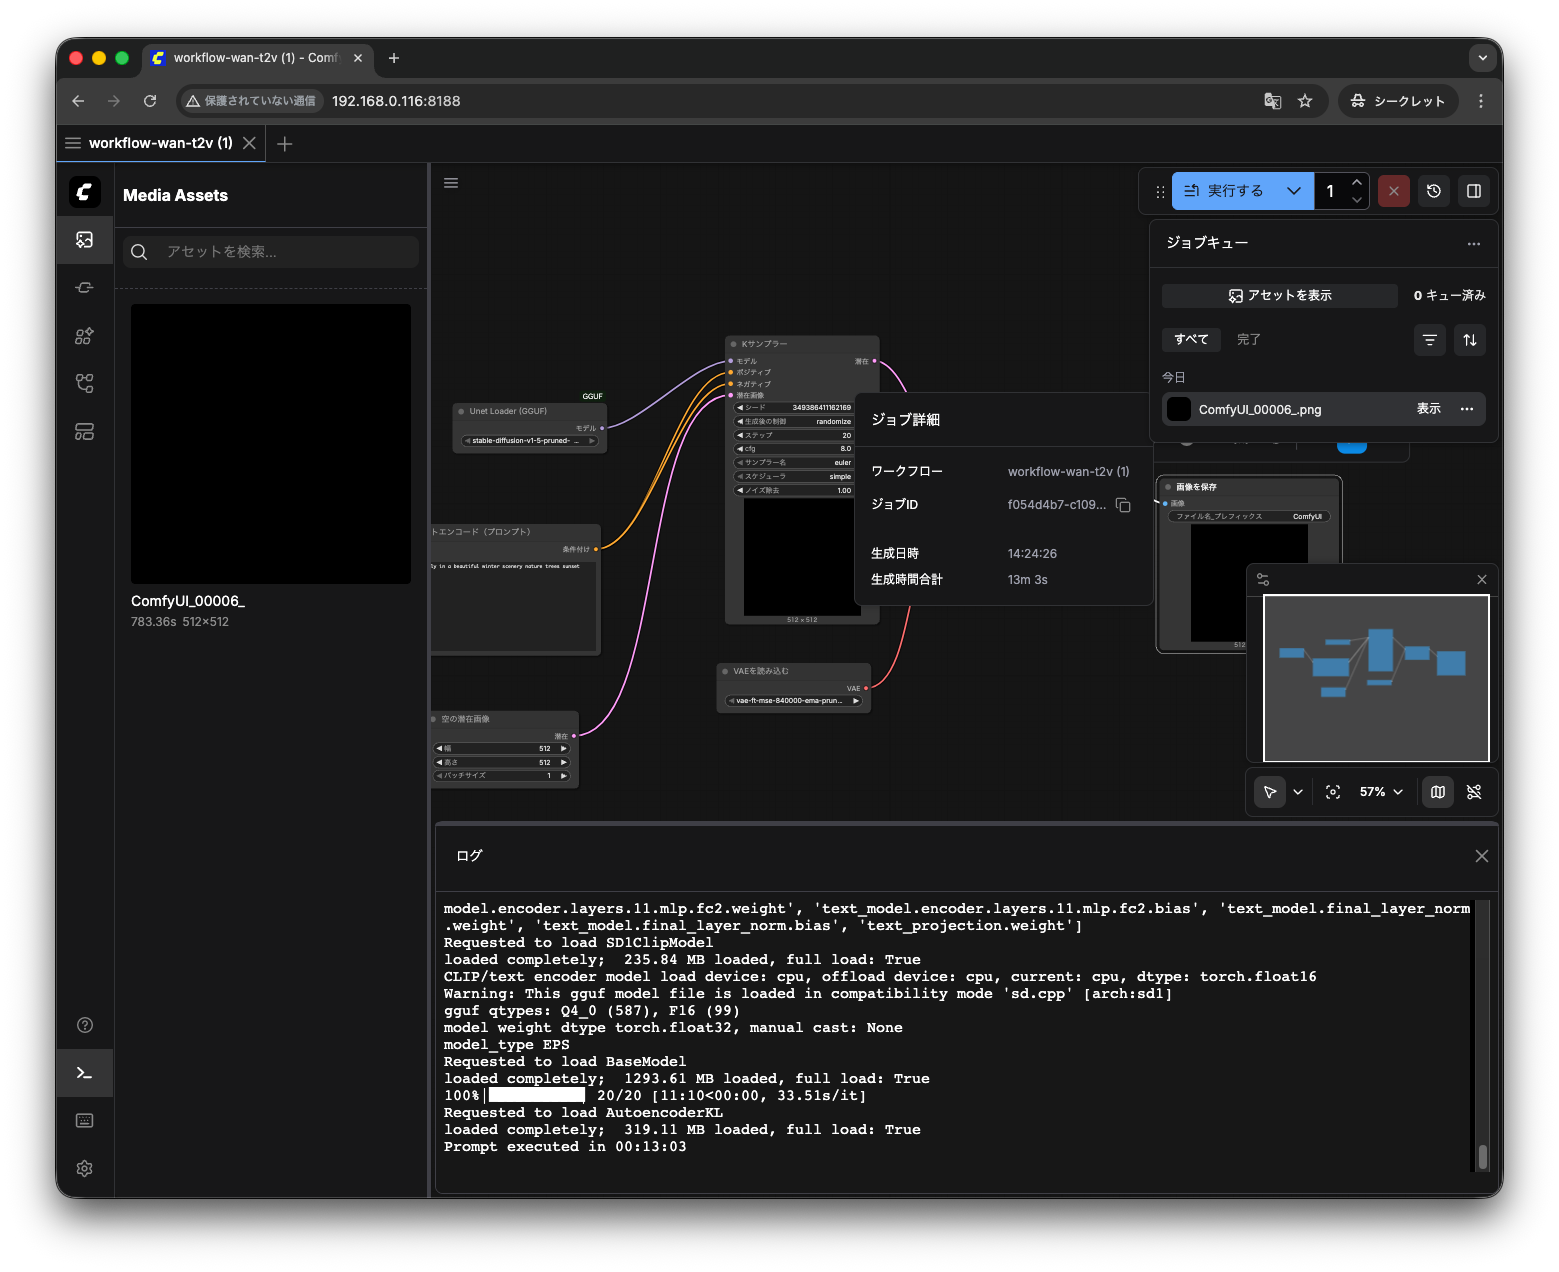1559x1272 pixels.
Task: Open the keyboard shortcuts icon
Action: (x=85, y=1121)
